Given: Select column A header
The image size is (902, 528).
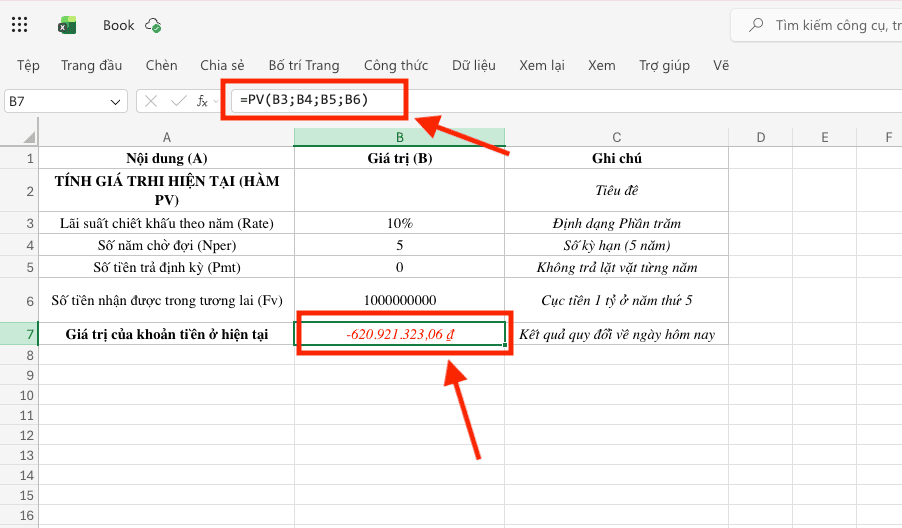Looking at the screenshot, I should [166, 137].
